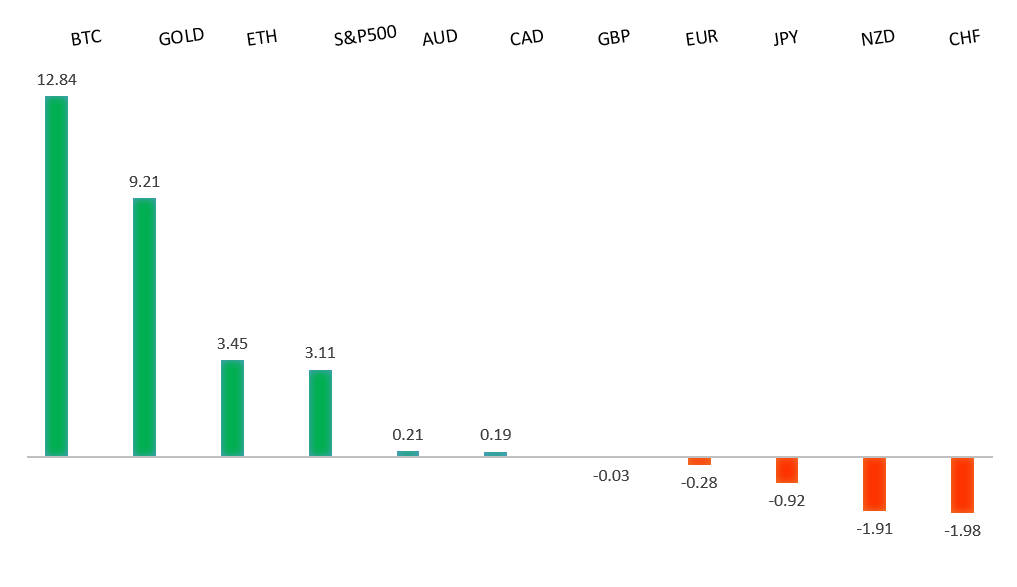Click the red JPY bar

(x=787, y=470)
